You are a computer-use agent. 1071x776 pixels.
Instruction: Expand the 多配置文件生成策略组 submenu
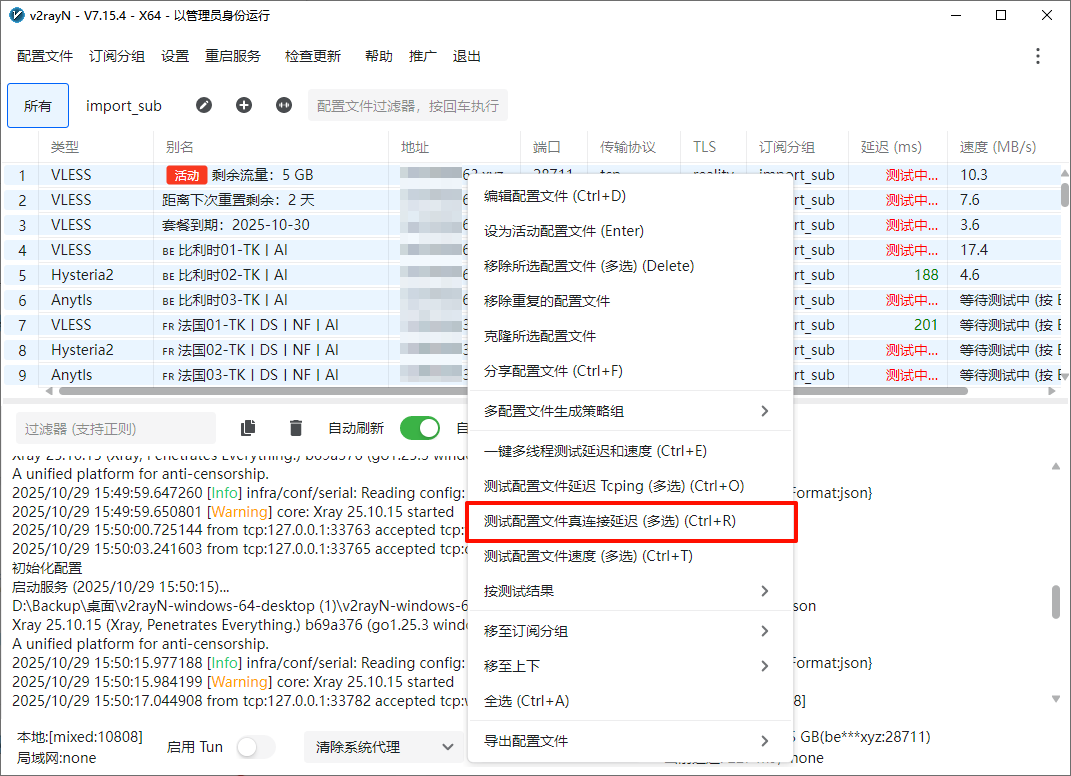coord(630,411)
